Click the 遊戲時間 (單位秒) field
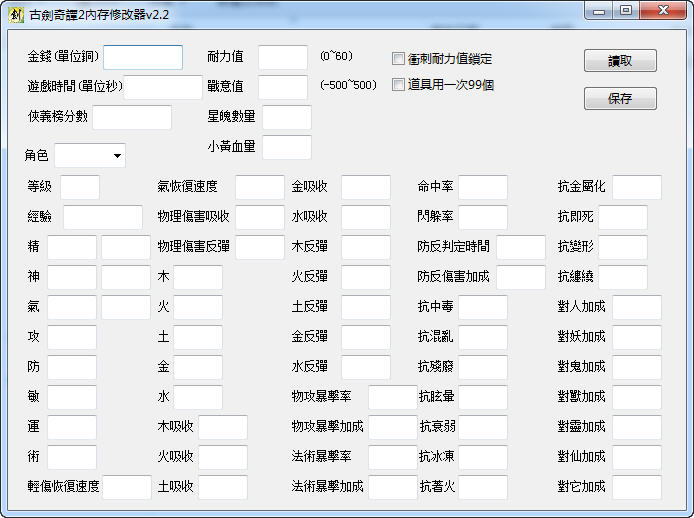This screenshot has height=518, width=694. pyautogui.click(x=164, y=87)
